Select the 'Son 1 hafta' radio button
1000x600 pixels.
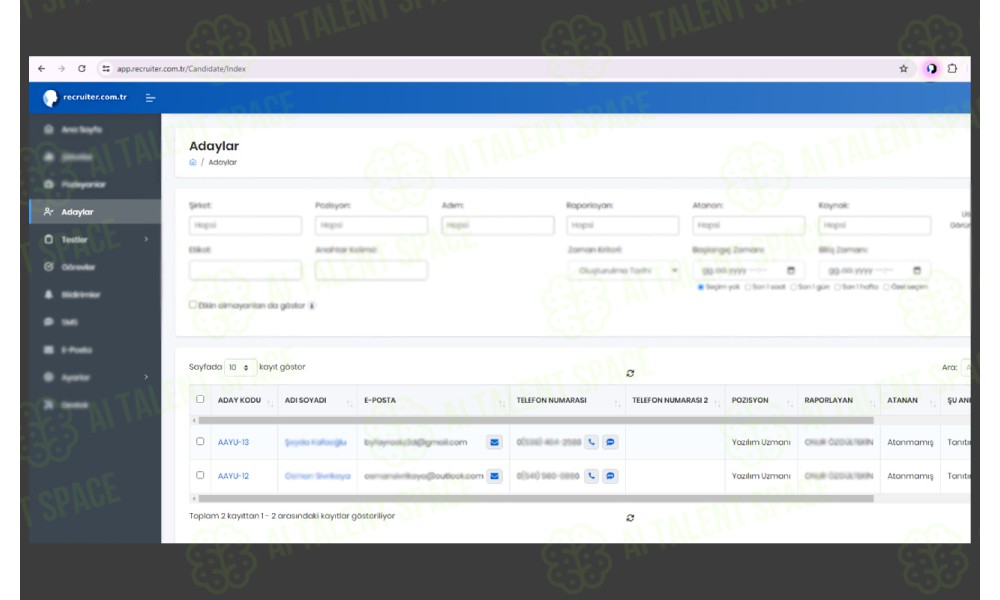pos(837,288)
